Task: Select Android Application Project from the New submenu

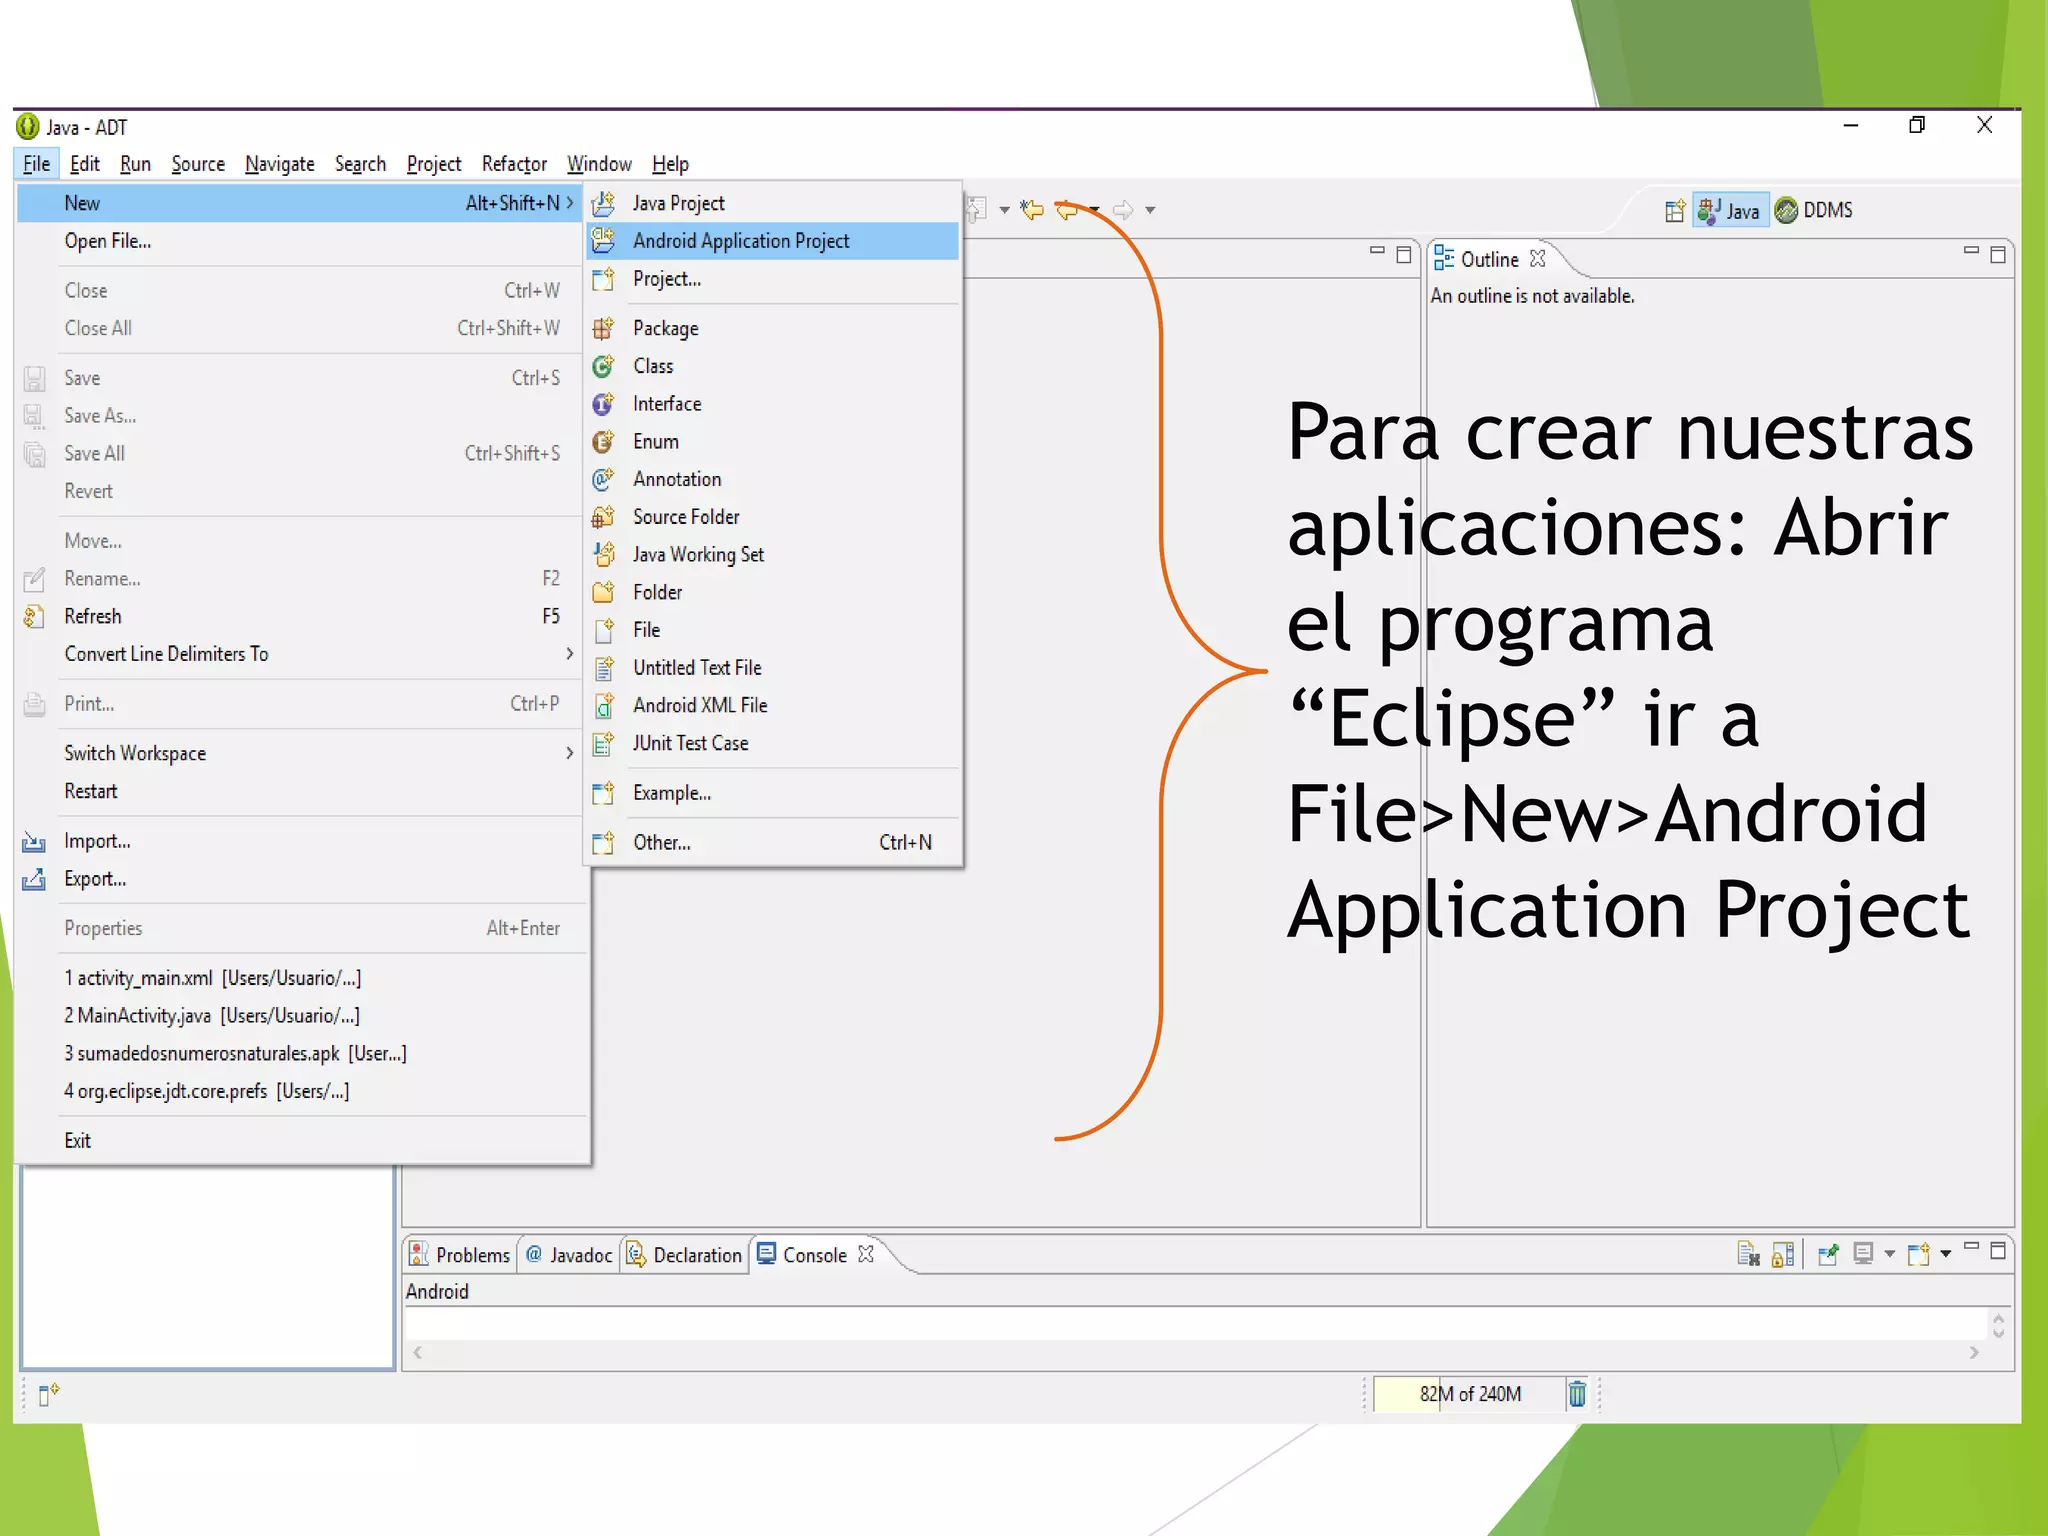Action: click(x=772, y=241)
